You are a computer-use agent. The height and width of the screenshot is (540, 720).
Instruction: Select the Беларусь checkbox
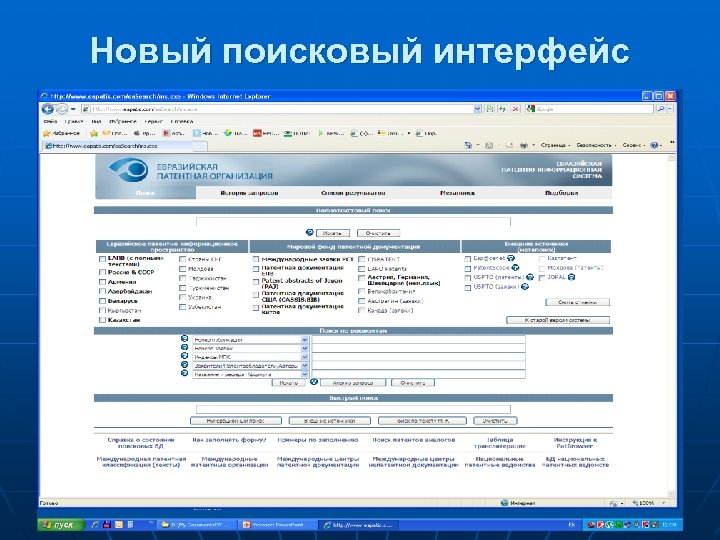tap(102, 301)
